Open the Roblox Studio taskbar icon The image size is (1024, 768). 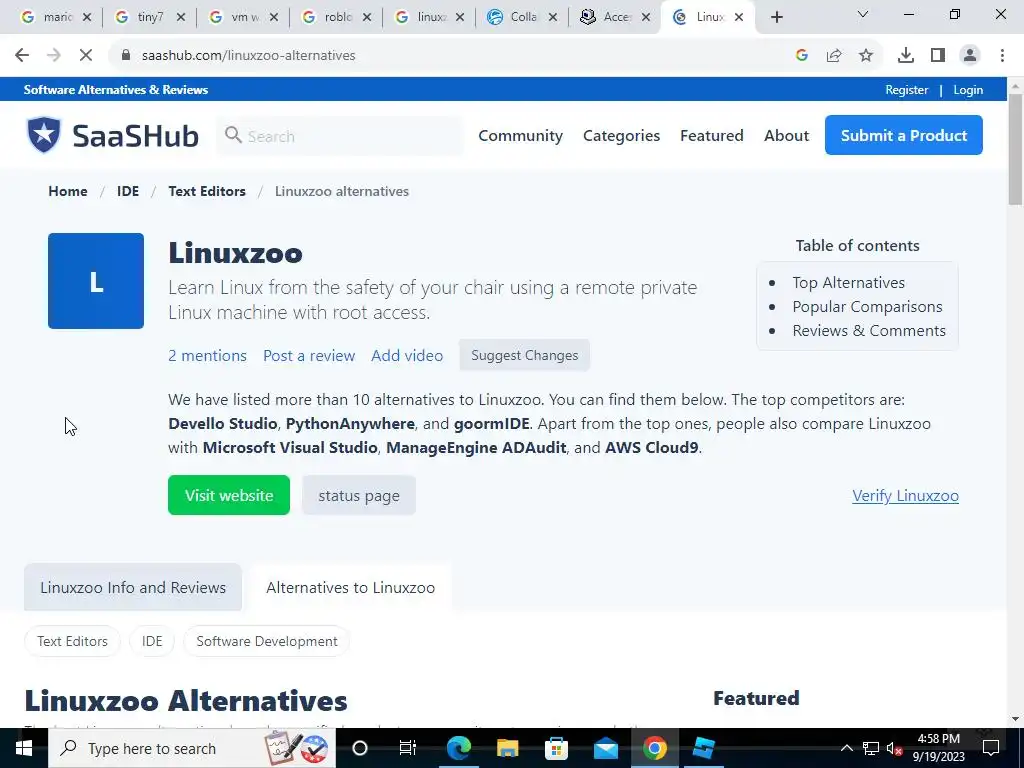point(703,748)
